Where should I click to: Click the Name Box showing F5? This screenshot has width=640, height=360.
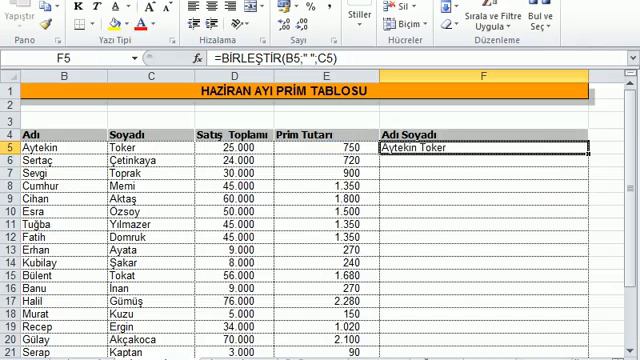click(64, 58)
